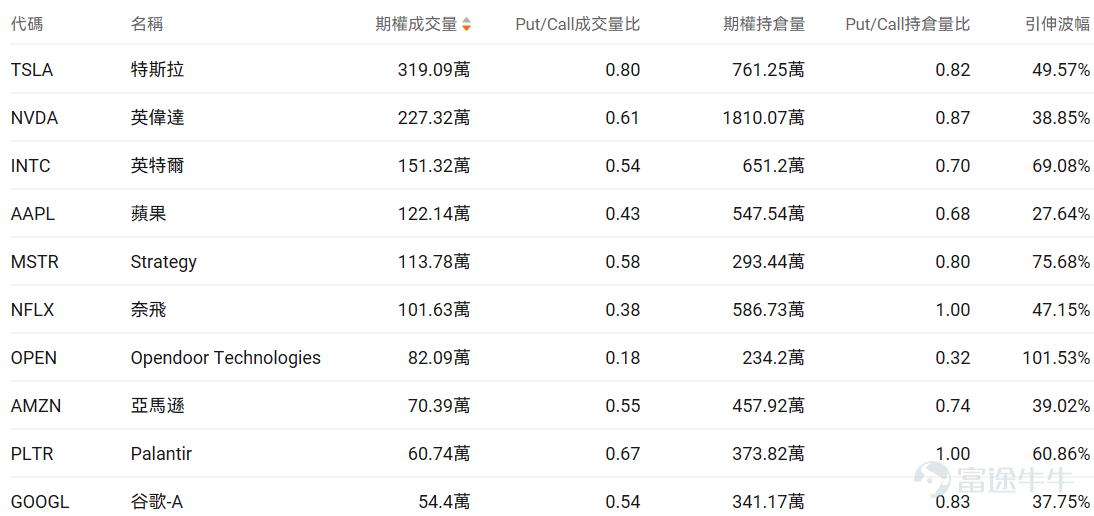The height and width of the screenshot is (516, 1094).
Task: Select PLTR option volume 60.74萬
Action: pos(439,454)
